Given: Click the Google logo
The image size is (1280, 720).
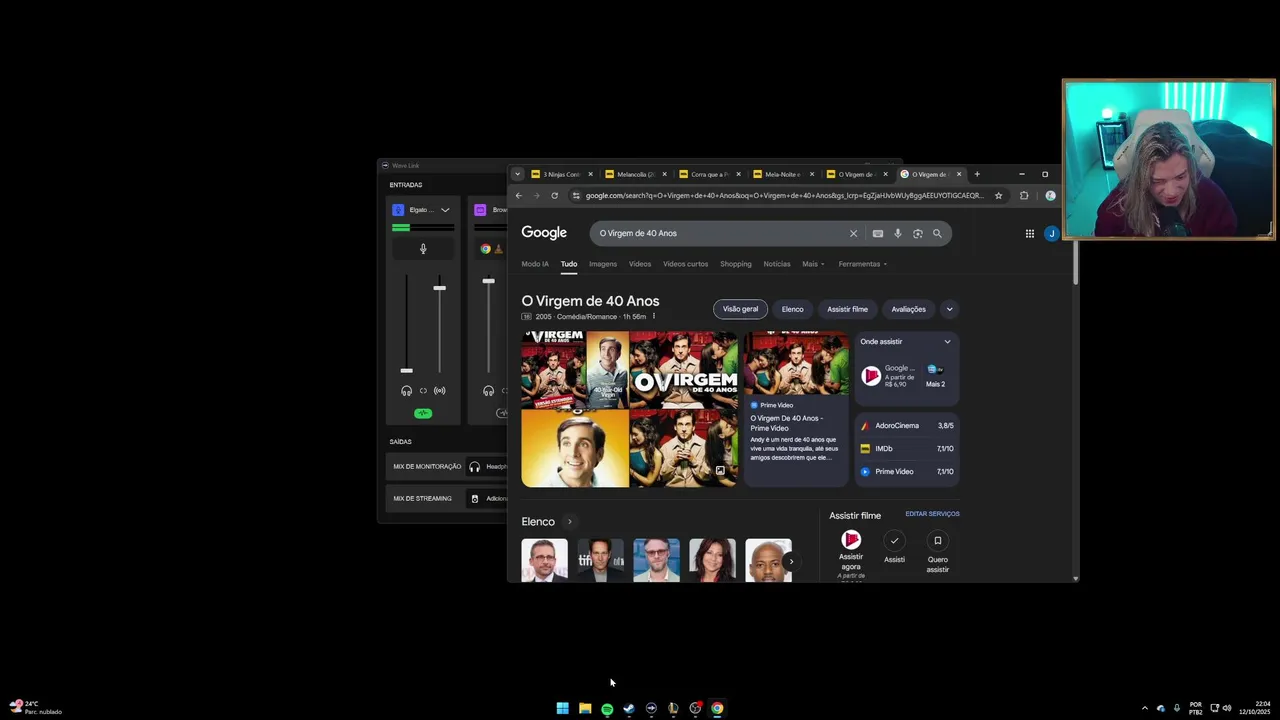Looking at the screenshot, I should pyautogui.click(x=544, y=233).
